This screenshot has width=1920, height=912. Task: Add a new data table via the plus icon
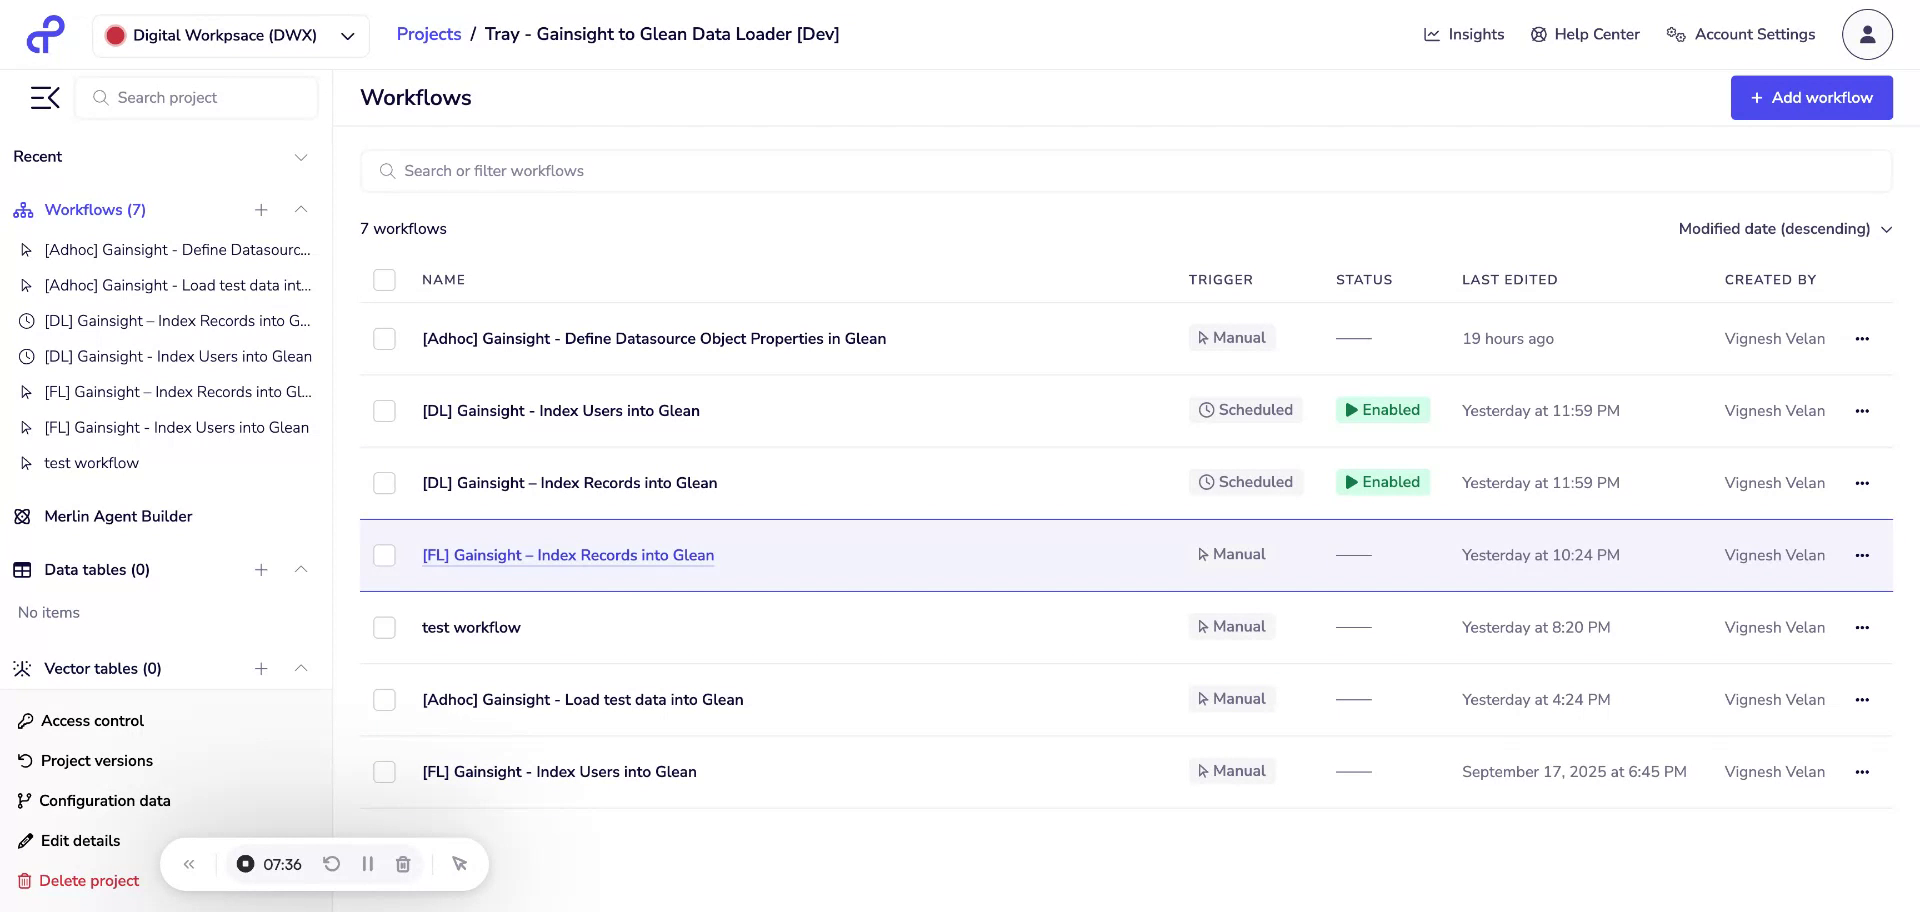[x=261, y=569]
